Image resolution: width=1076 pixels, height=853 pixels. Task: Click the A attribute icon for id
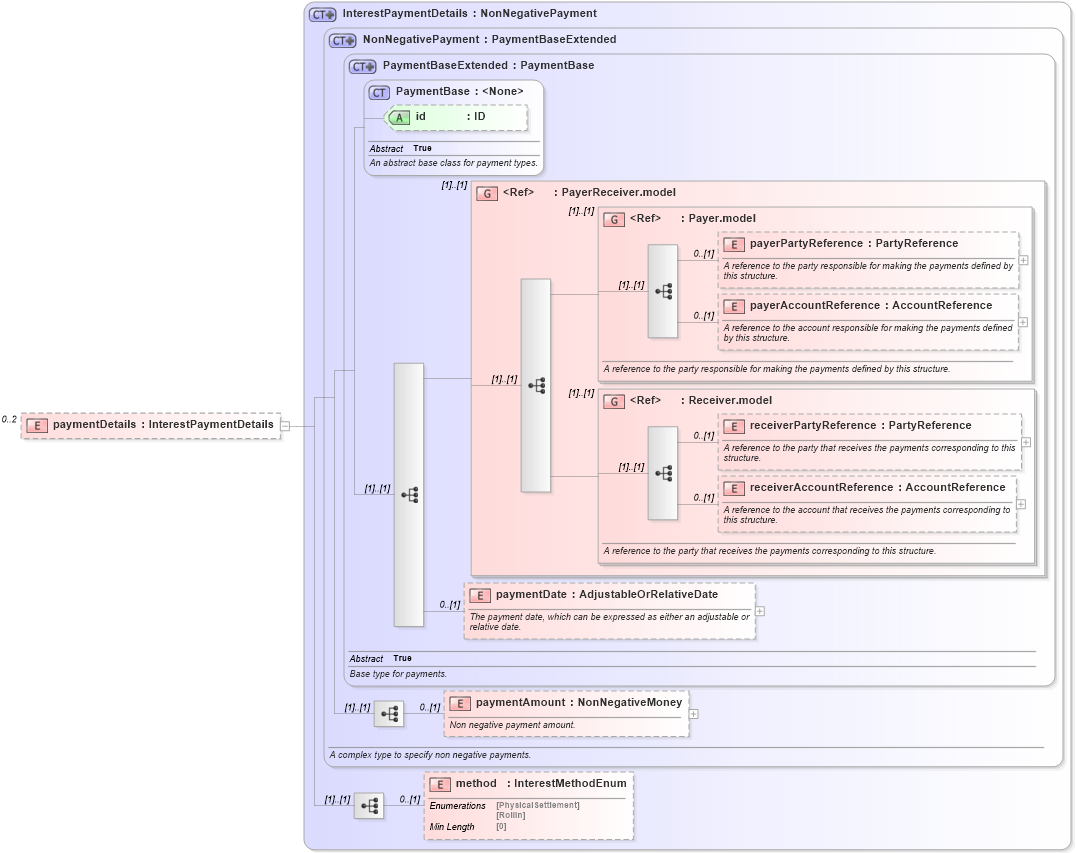(399, 117)
